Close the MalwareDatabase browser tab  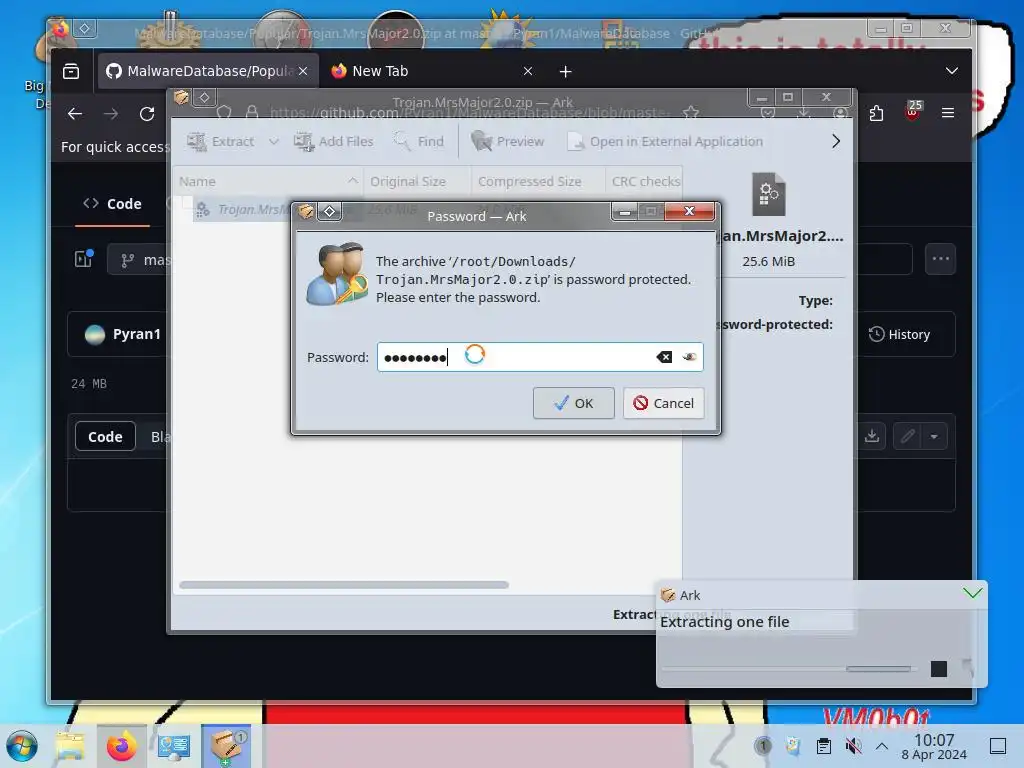coord(303,71)
